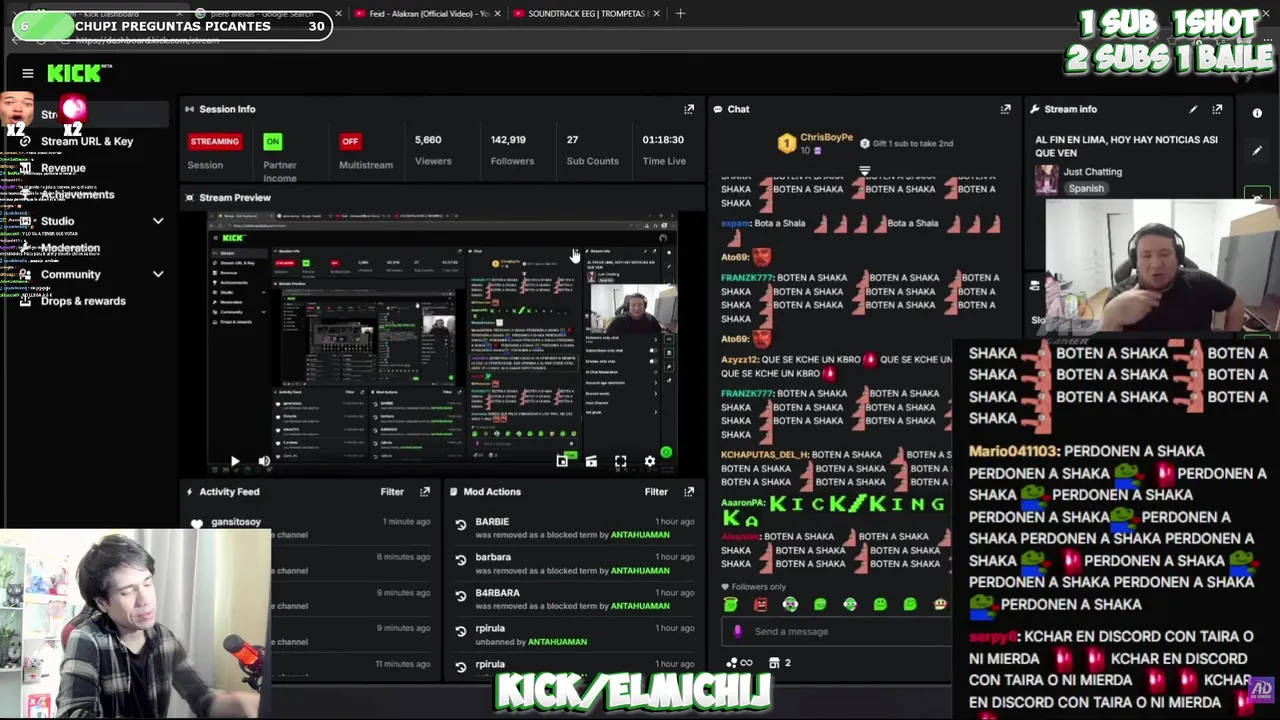Switch to the Google Search browser tab
Viewport: 1280px width, 720px height.
click(x=266, y=14)
